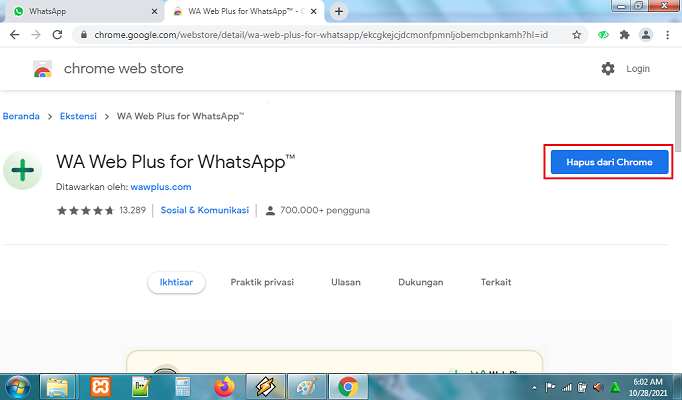Click the page vertical scrollbar
Viewport: 682px width, 400px height.
(678, 121)
